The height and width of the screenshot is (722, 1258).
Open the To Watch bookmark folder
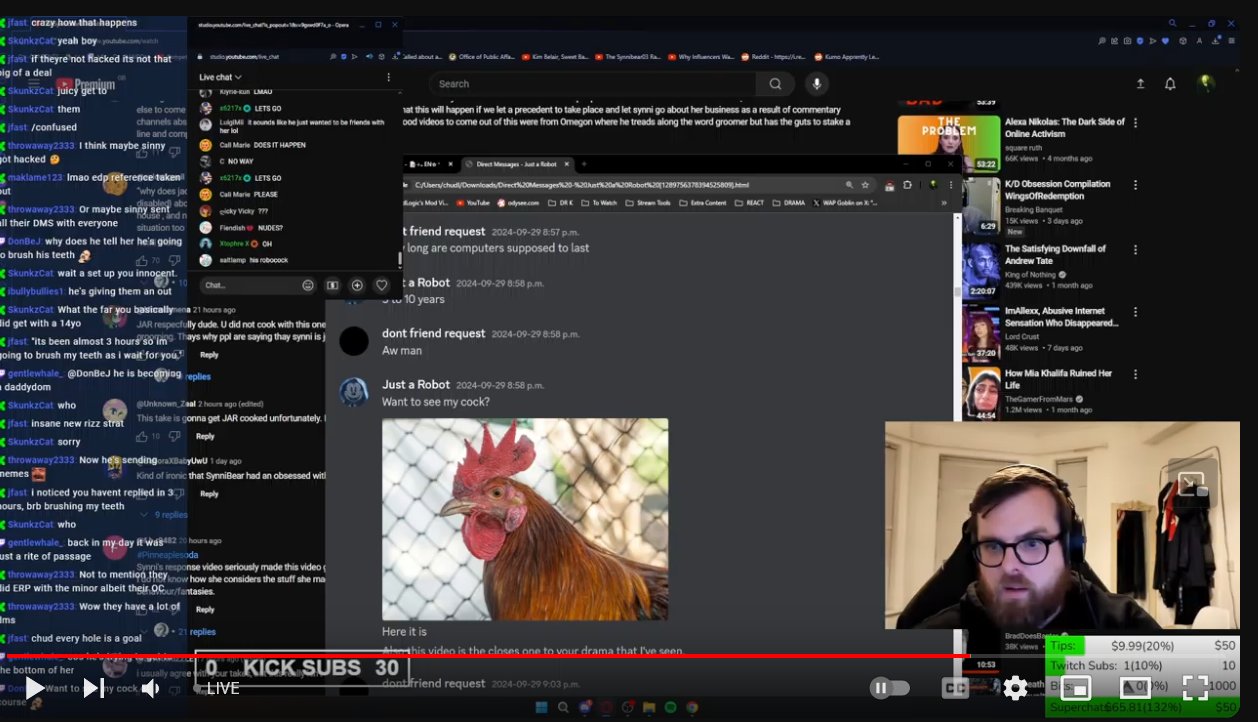coord(599,203)
